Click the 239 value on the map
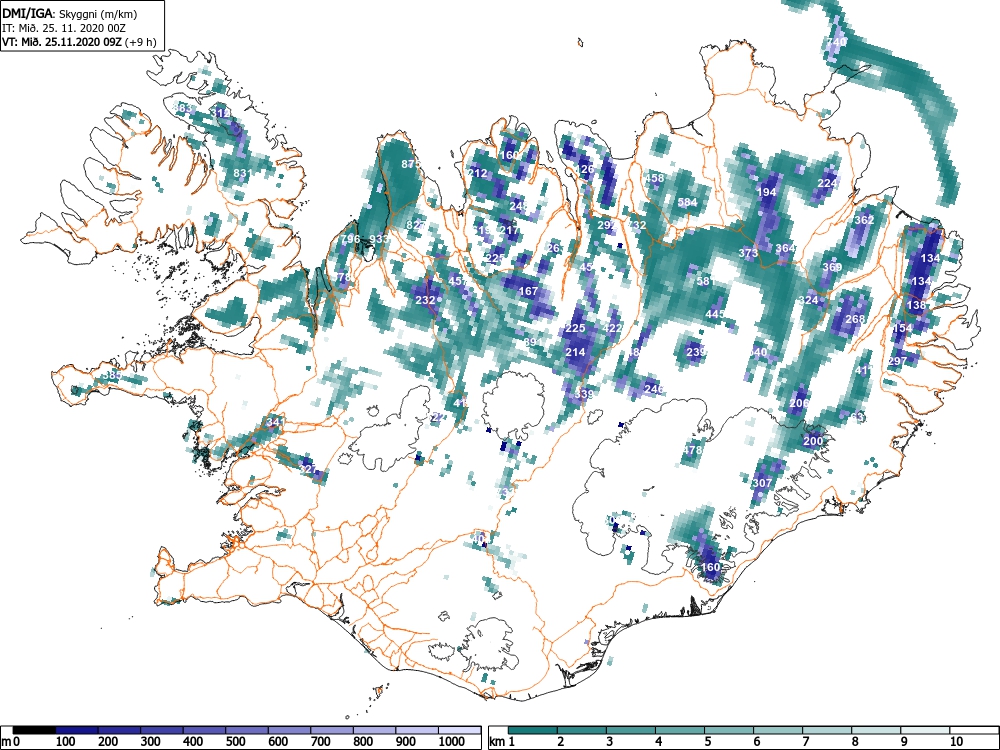The width and height of the screenshot is (1000, 750). (696, 352)
